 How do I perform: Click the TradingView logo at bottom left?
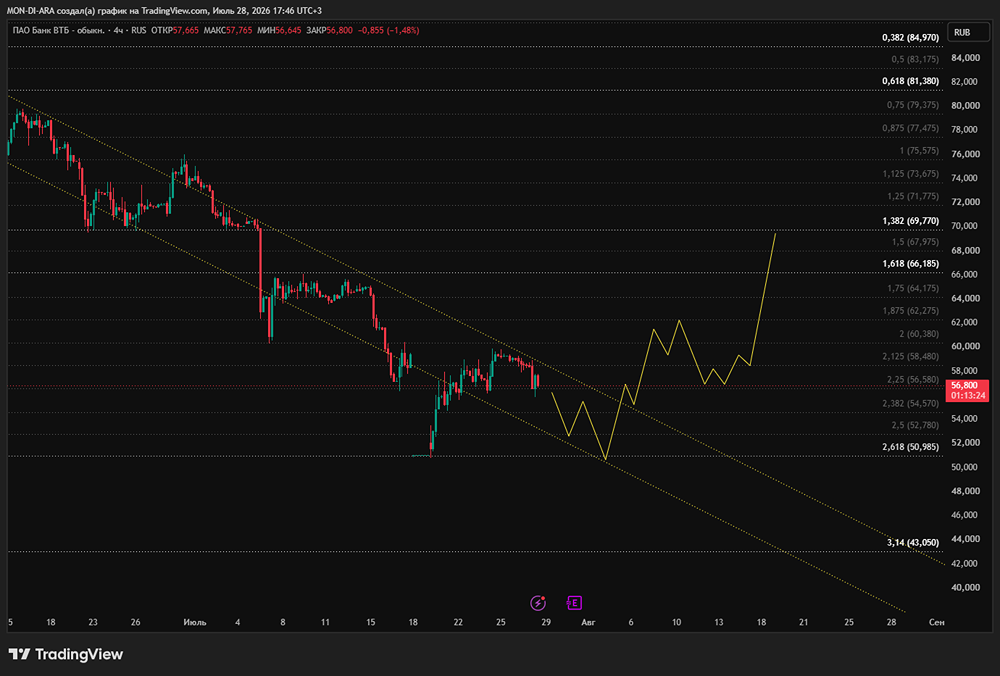tap(66, 654)
